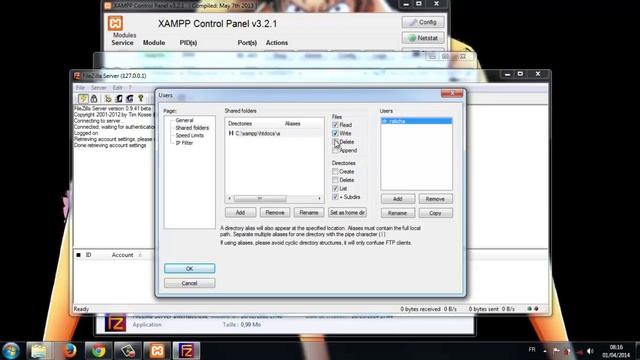
Task: Click the XAMPP orange logo icon
Action: point(115,23)
